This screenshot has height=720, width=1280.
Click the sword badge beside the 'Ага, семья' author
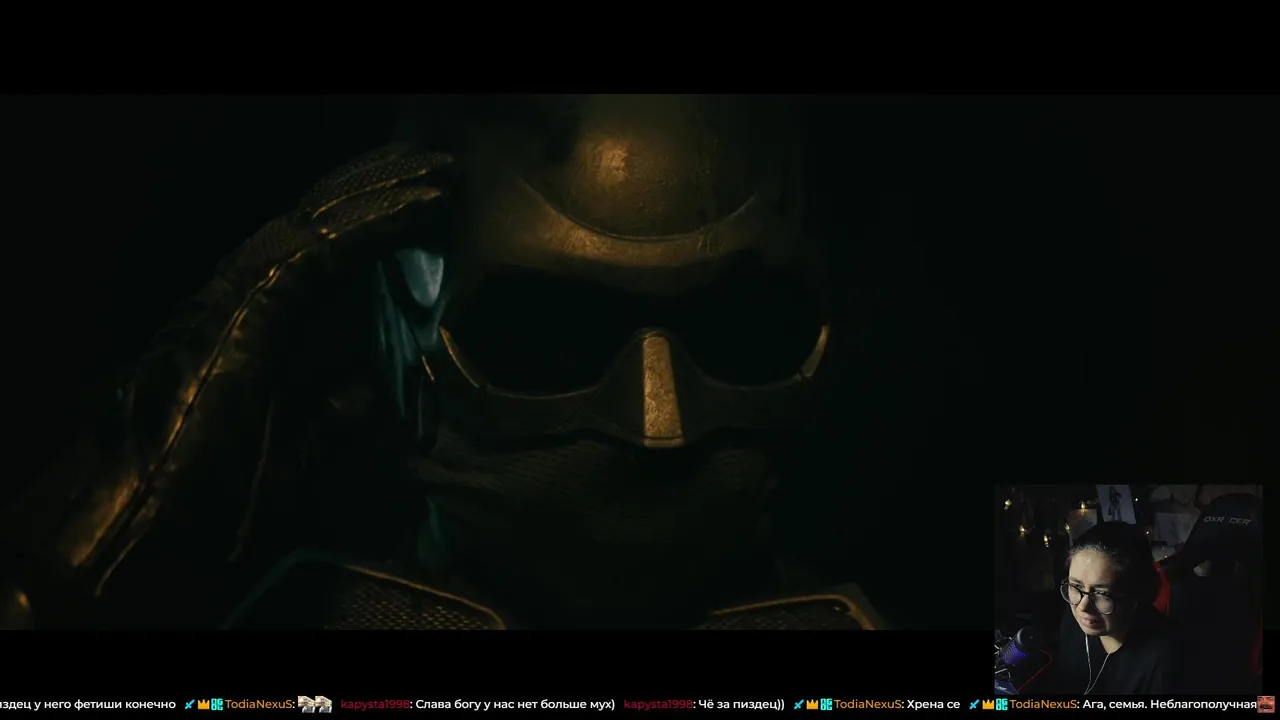(x=975, y=704)
